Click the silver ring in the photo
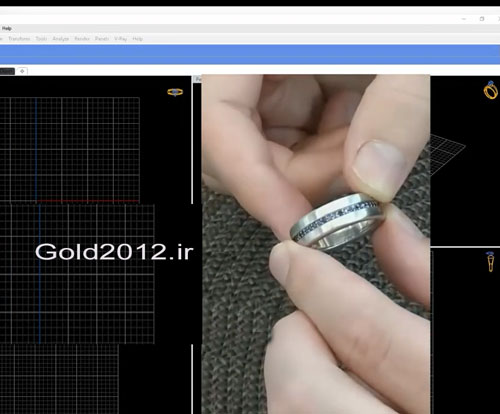Viewport: 500px width, 414px height. tap(337, 221)
